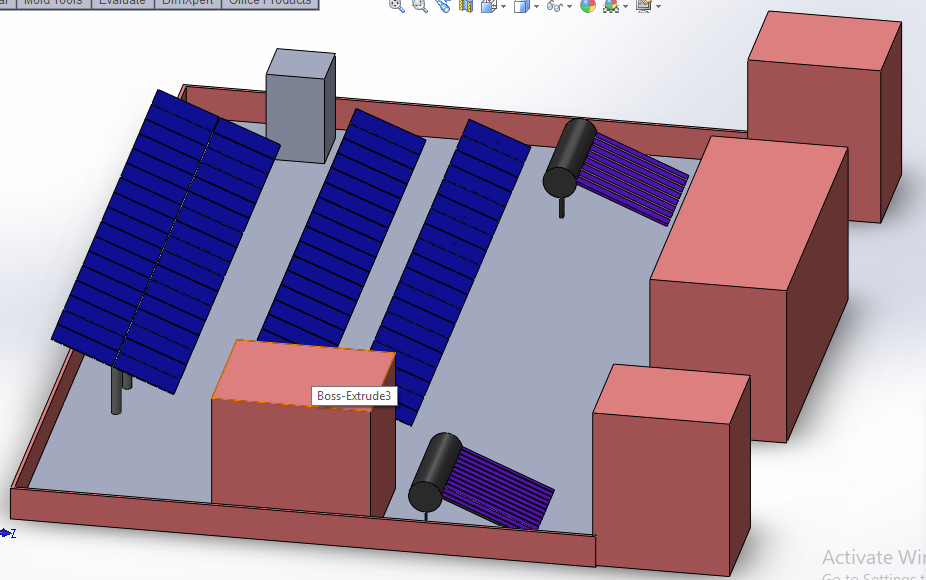Click the Display Style cube icon
Screen dimensions: 926x580
click(x=521, y=6)
